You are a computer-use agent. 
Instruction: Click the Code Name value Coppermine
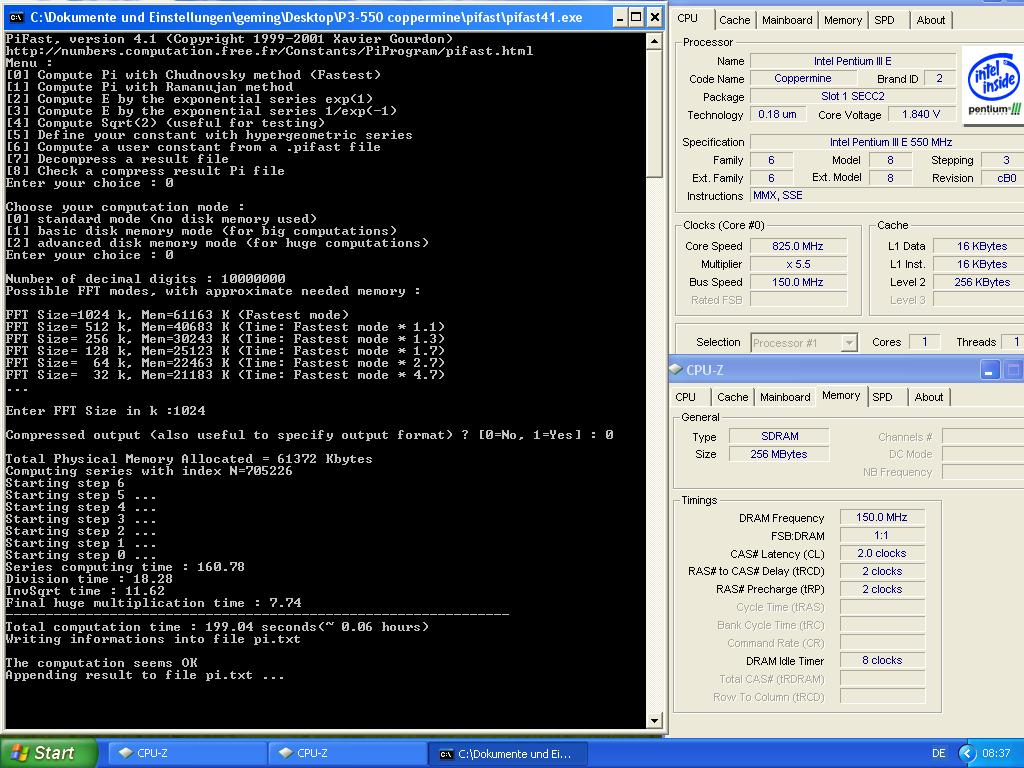[x=803, y=78]
